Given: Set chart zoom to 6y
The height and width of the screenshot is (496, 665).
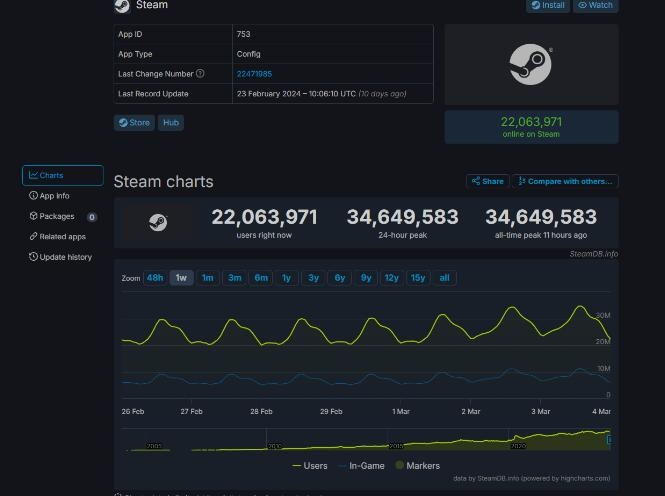Looking at the screenshot, I should tap(340, 278).
